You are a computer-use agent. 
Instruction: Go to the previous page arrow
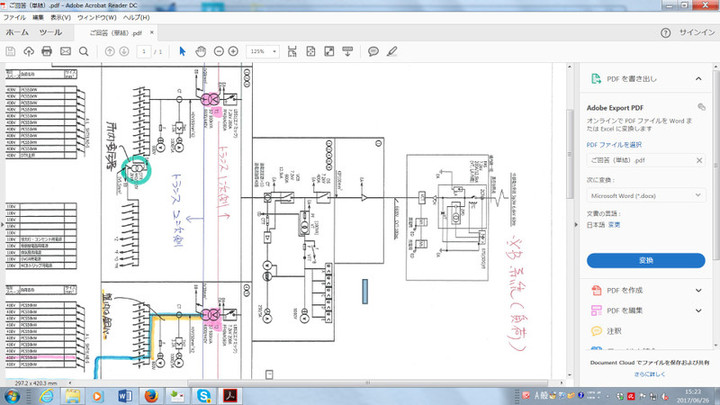coord(110,51)
